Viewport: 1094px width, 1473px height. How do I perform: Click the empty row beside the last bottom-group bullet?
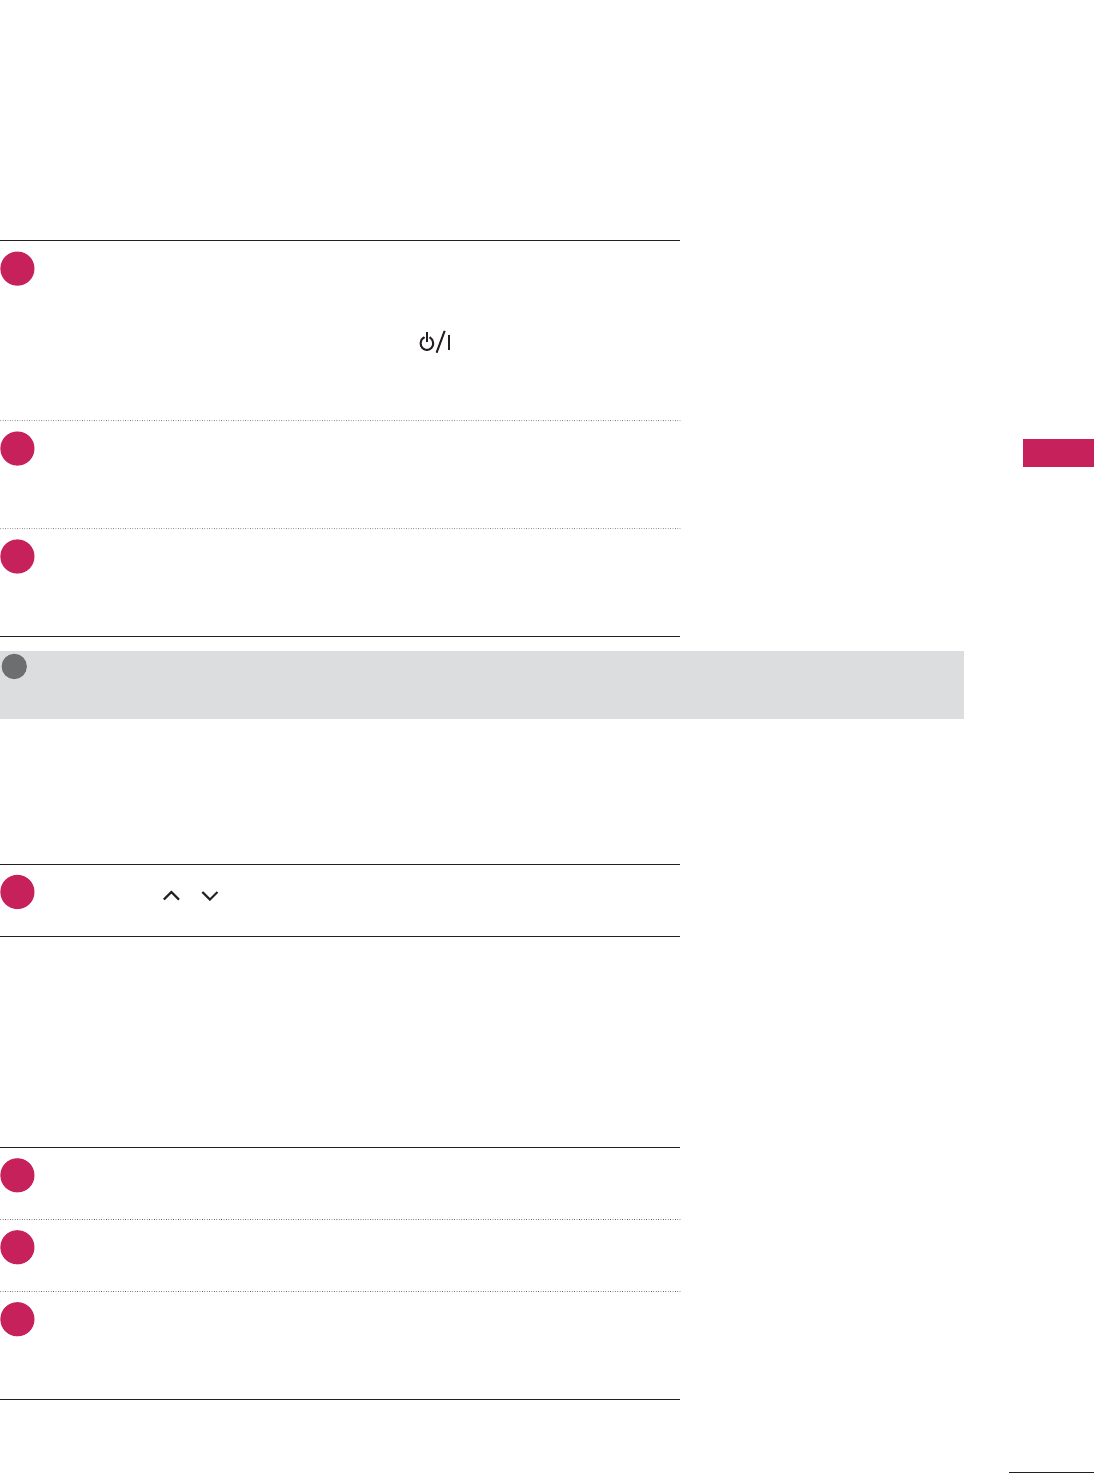tap(358, 1345)
